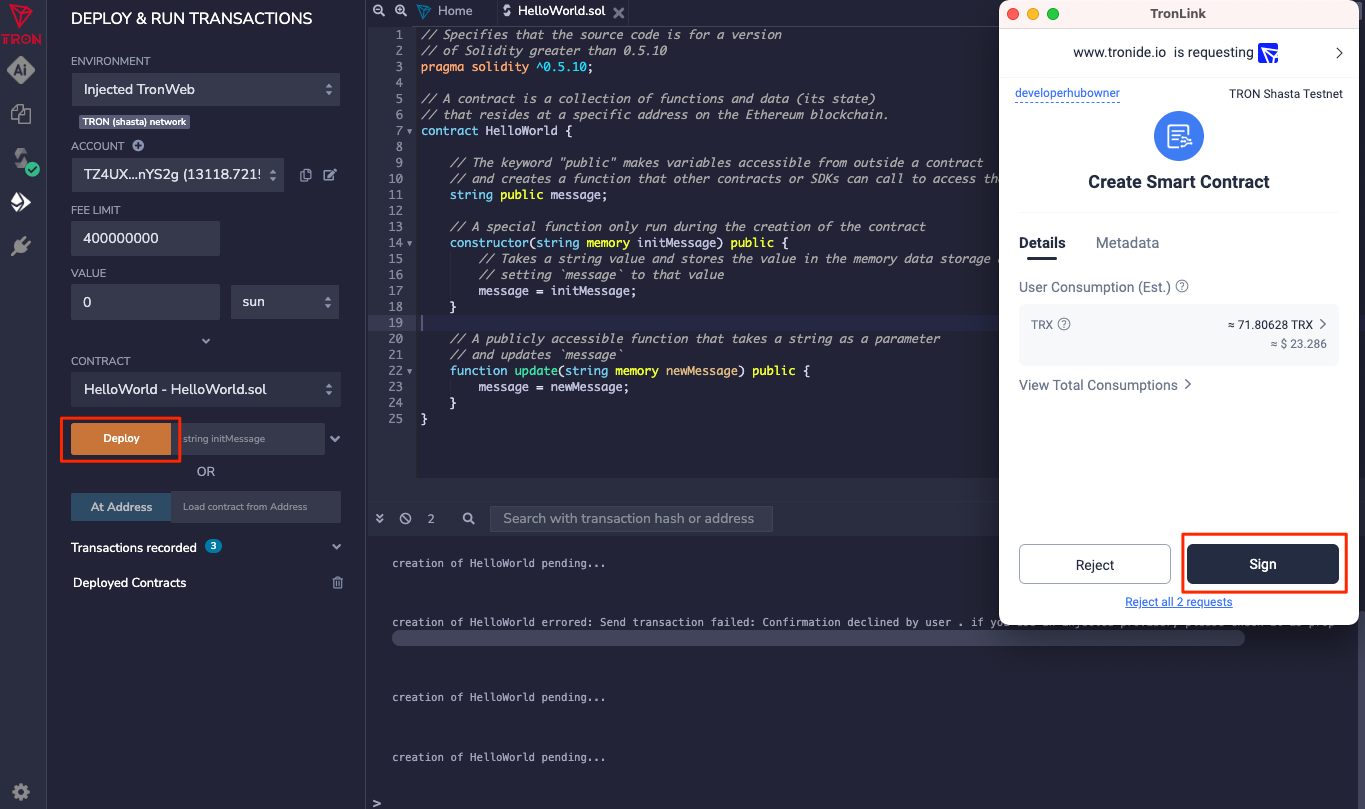Click the edit icon next to the account
The height and width of the screenshot is (809, 1365).
coord(330,175)
